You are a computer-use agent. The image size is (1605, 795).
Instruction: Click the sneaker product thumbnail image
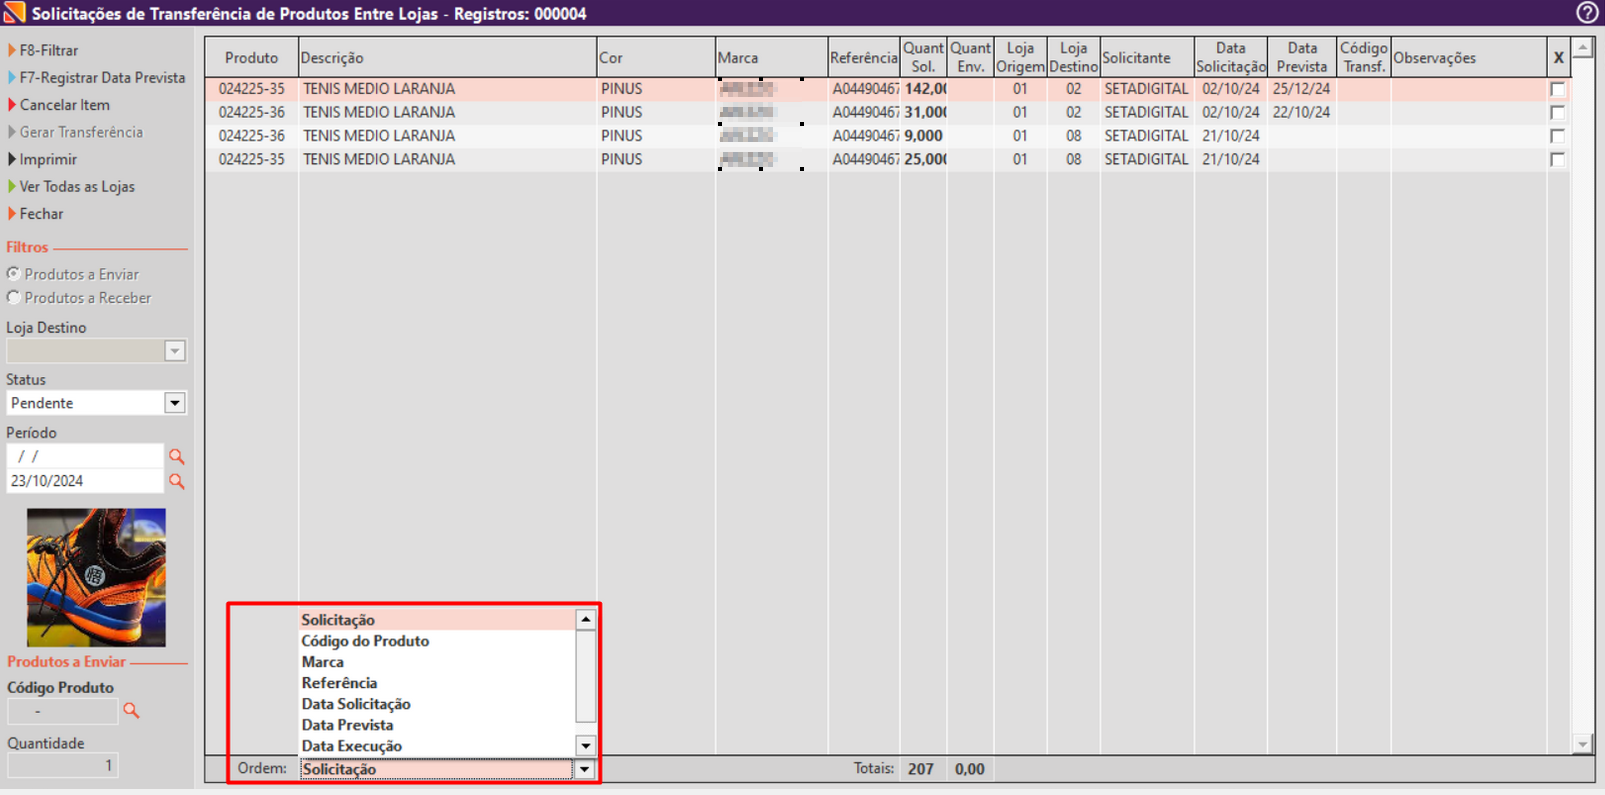tap(96, 577)
